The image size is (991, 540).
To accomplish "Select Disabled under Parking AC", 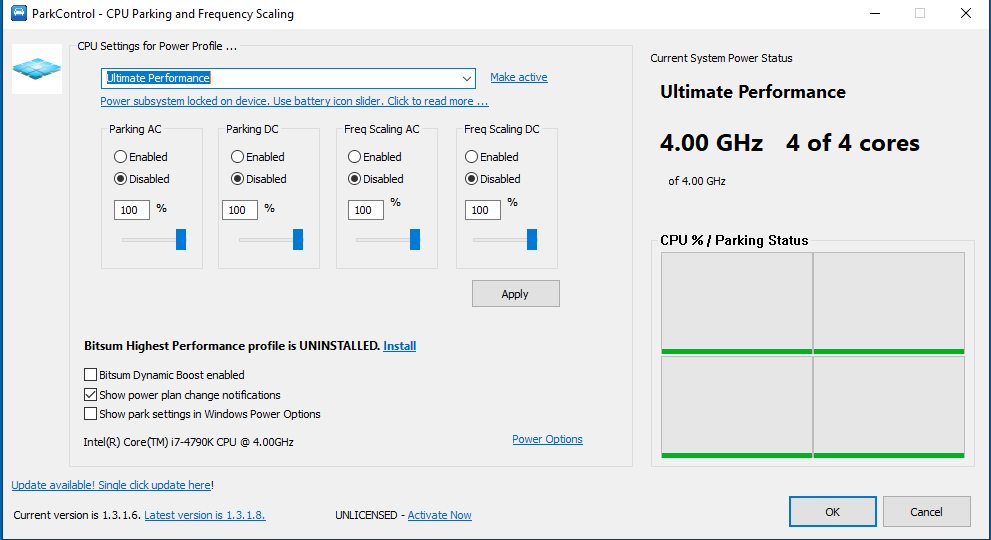I will coord(120,179).
